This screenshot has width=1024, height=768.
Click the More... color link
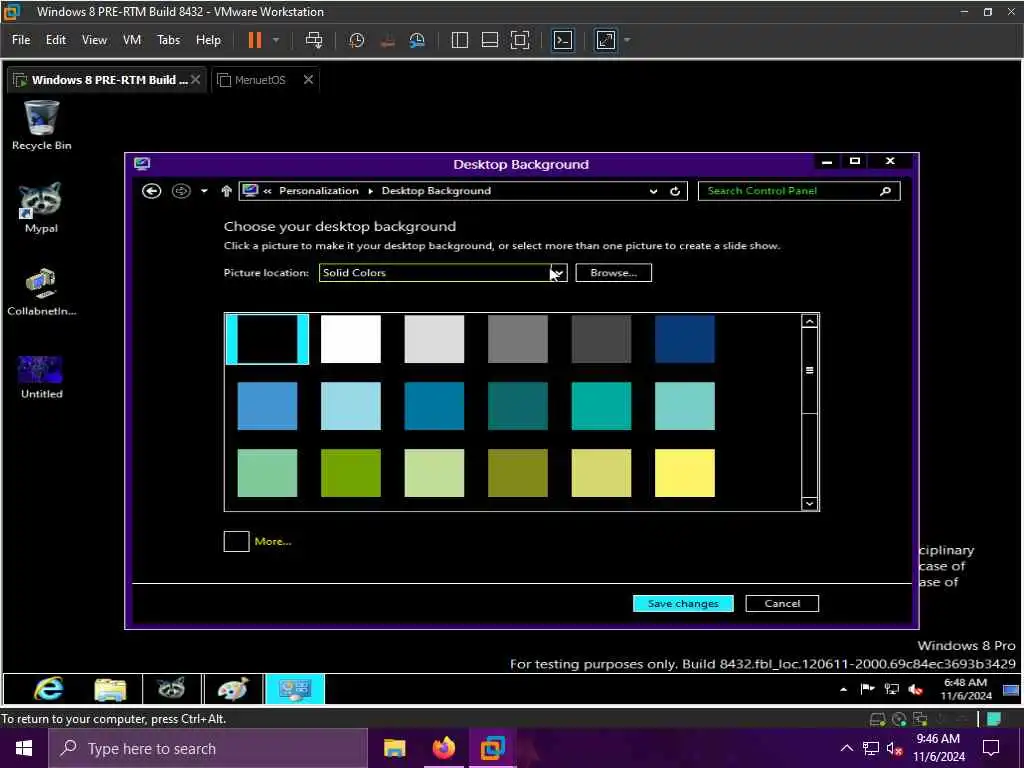[x=273, y=541]
